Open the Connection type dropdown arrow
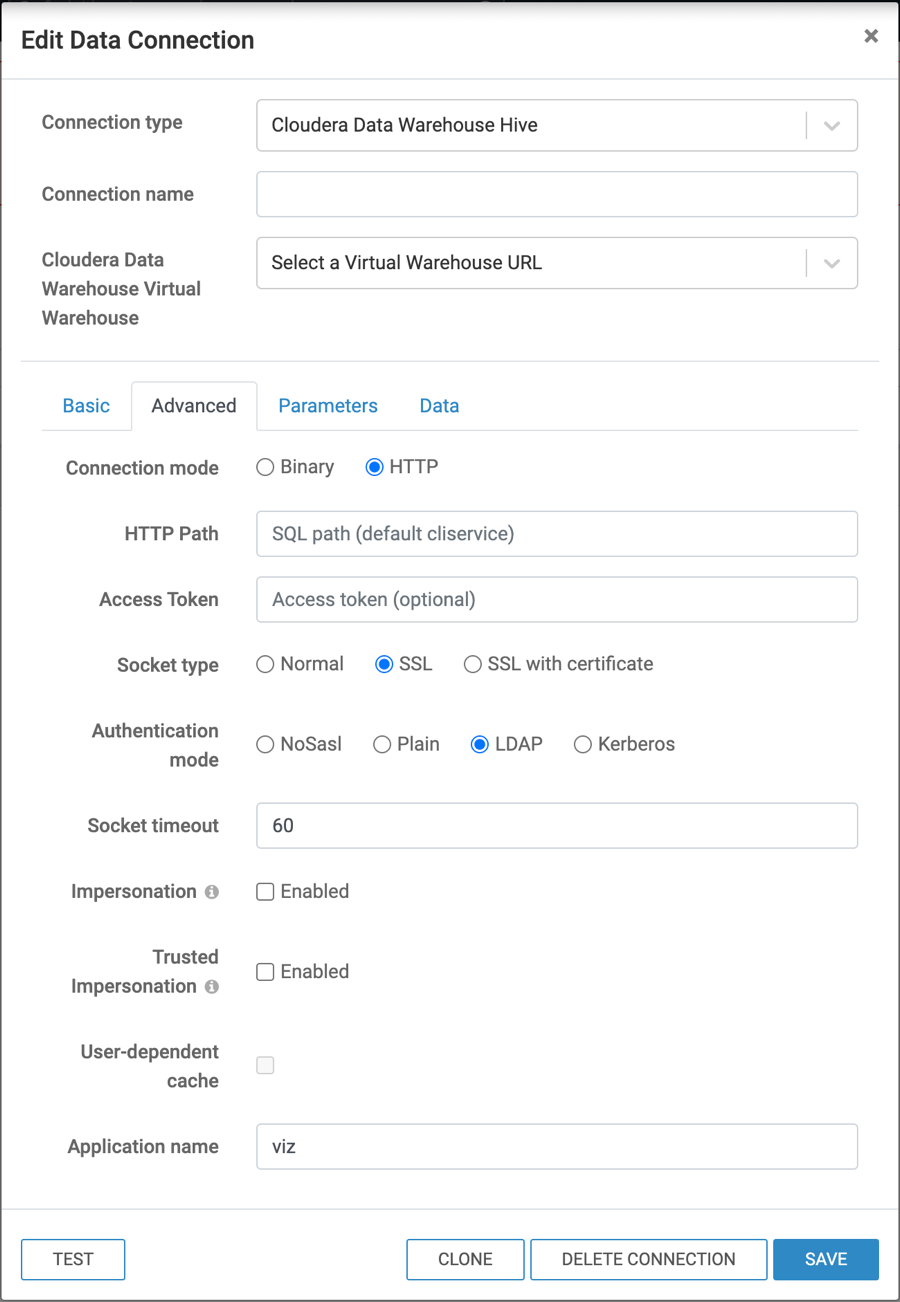This screenshot has width=900, height=1302. coord(831,126)
